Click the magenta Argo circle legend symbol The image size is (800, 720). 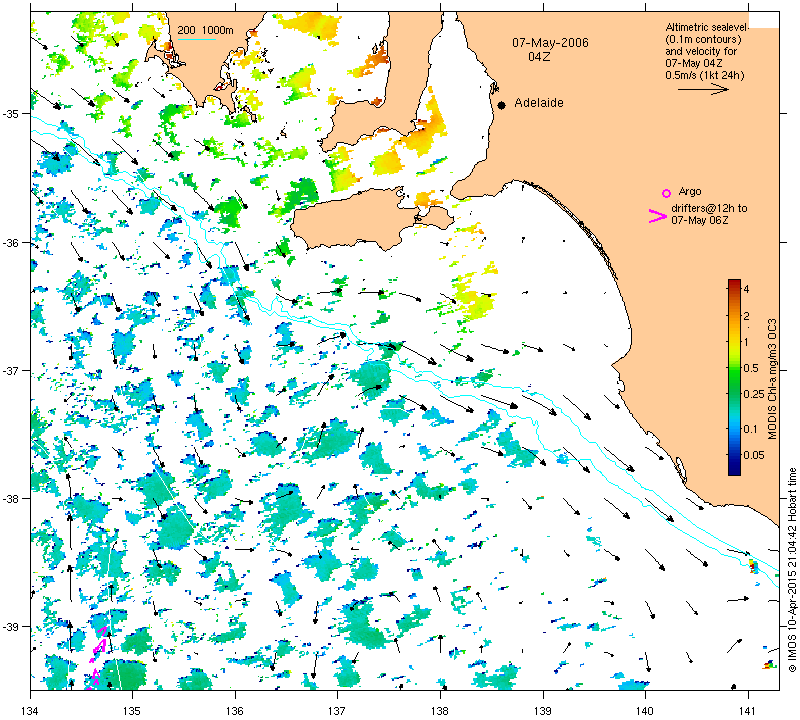point(666,193)
